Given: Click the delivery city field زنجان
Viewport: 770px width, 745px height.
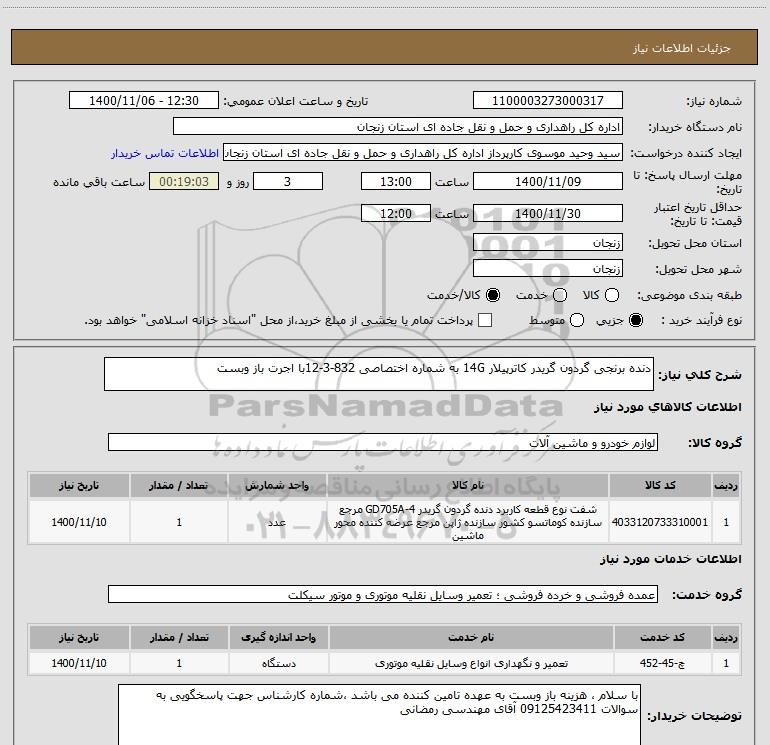Looking at the screenshot, I should [548, 269].
